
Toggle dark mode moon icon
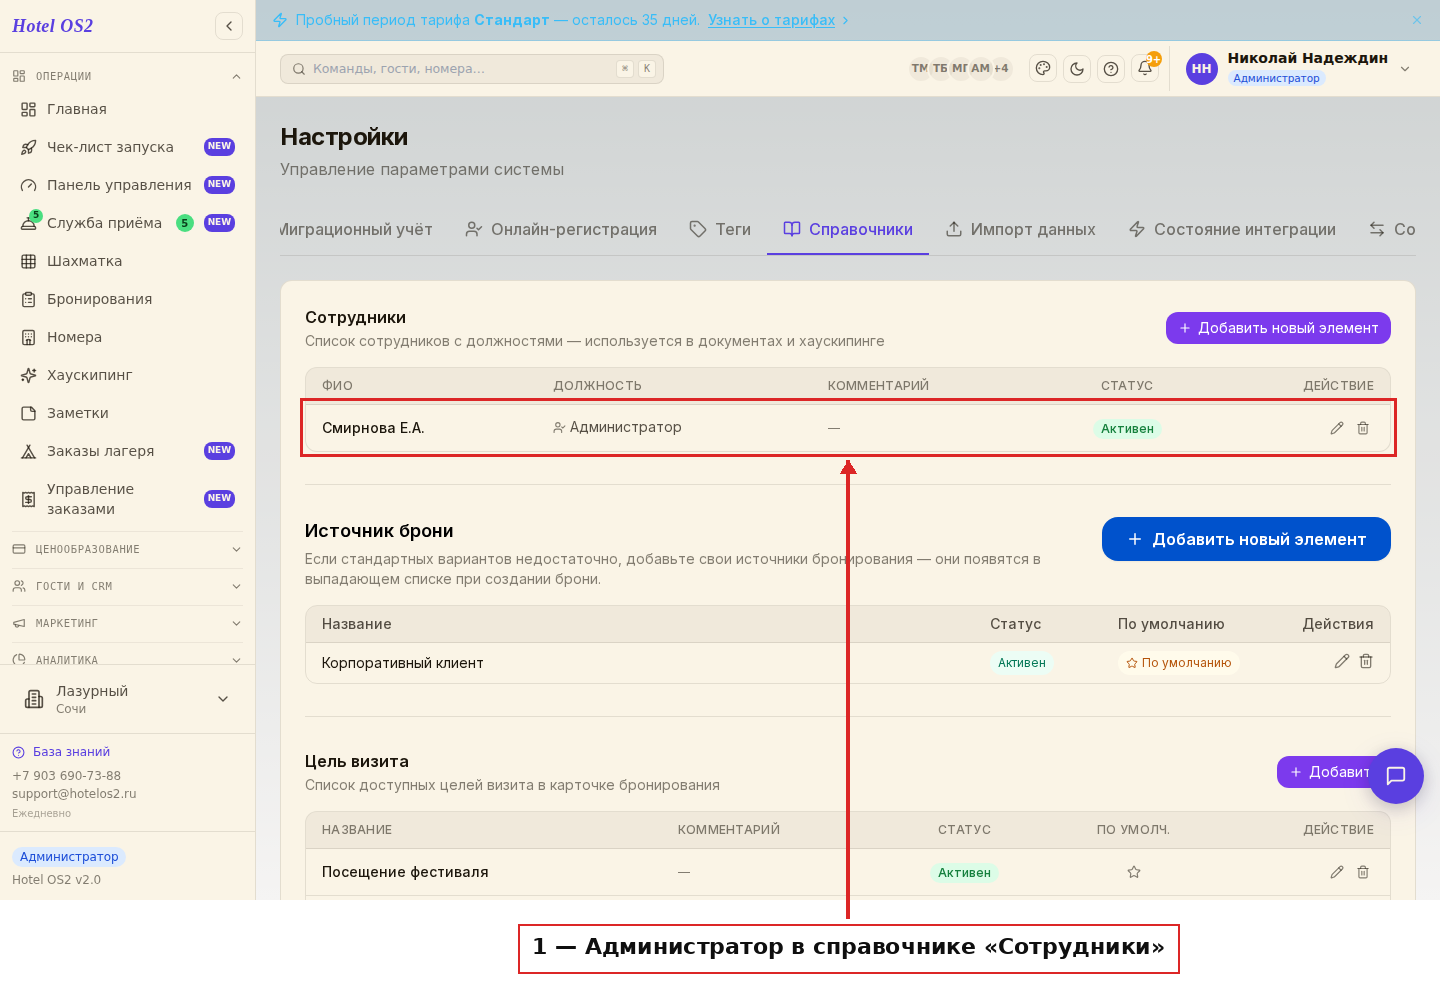click(1077, 68)
